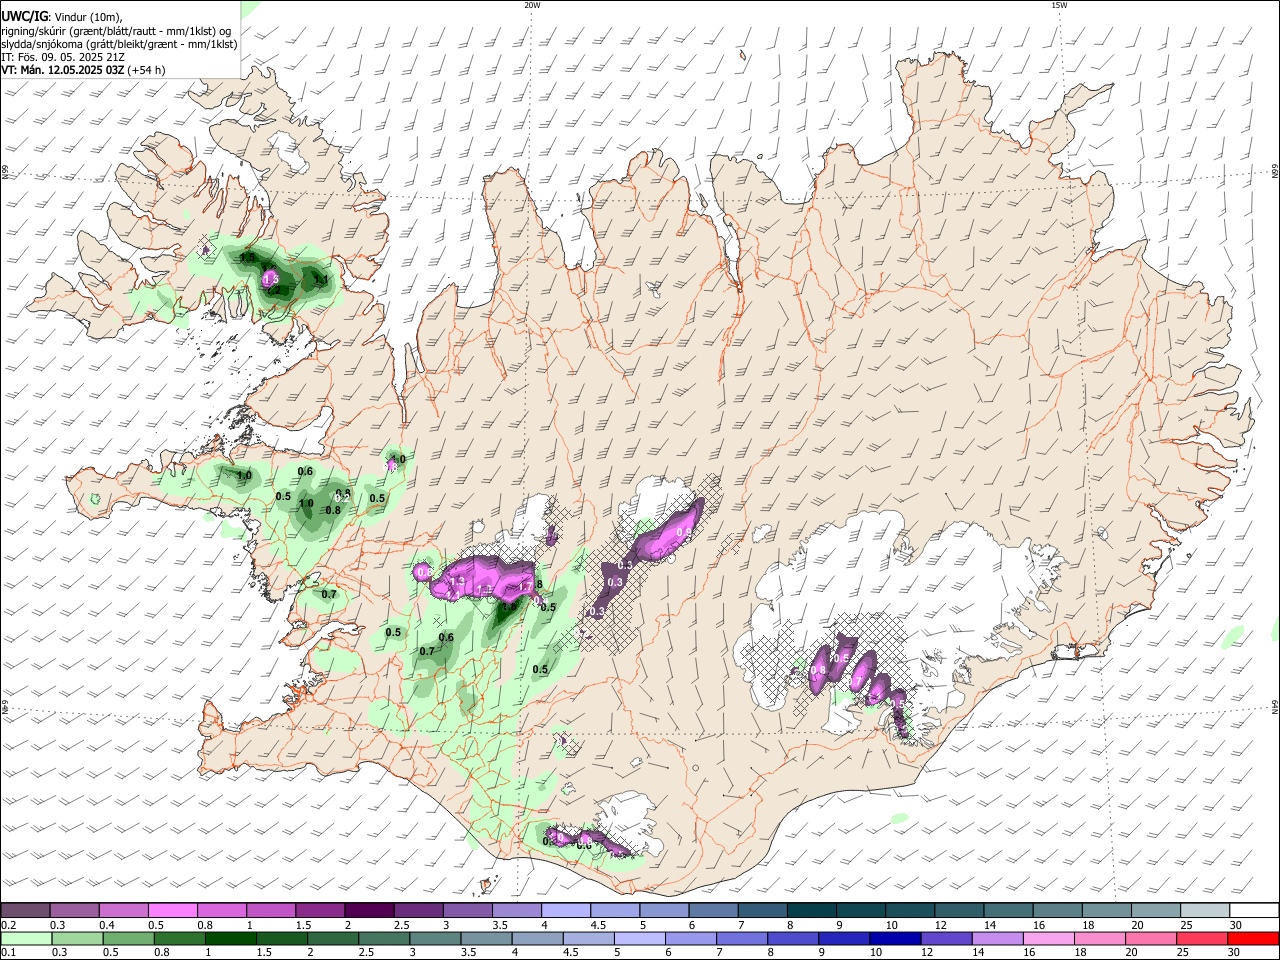Click the '0.1' legend value

8,953
